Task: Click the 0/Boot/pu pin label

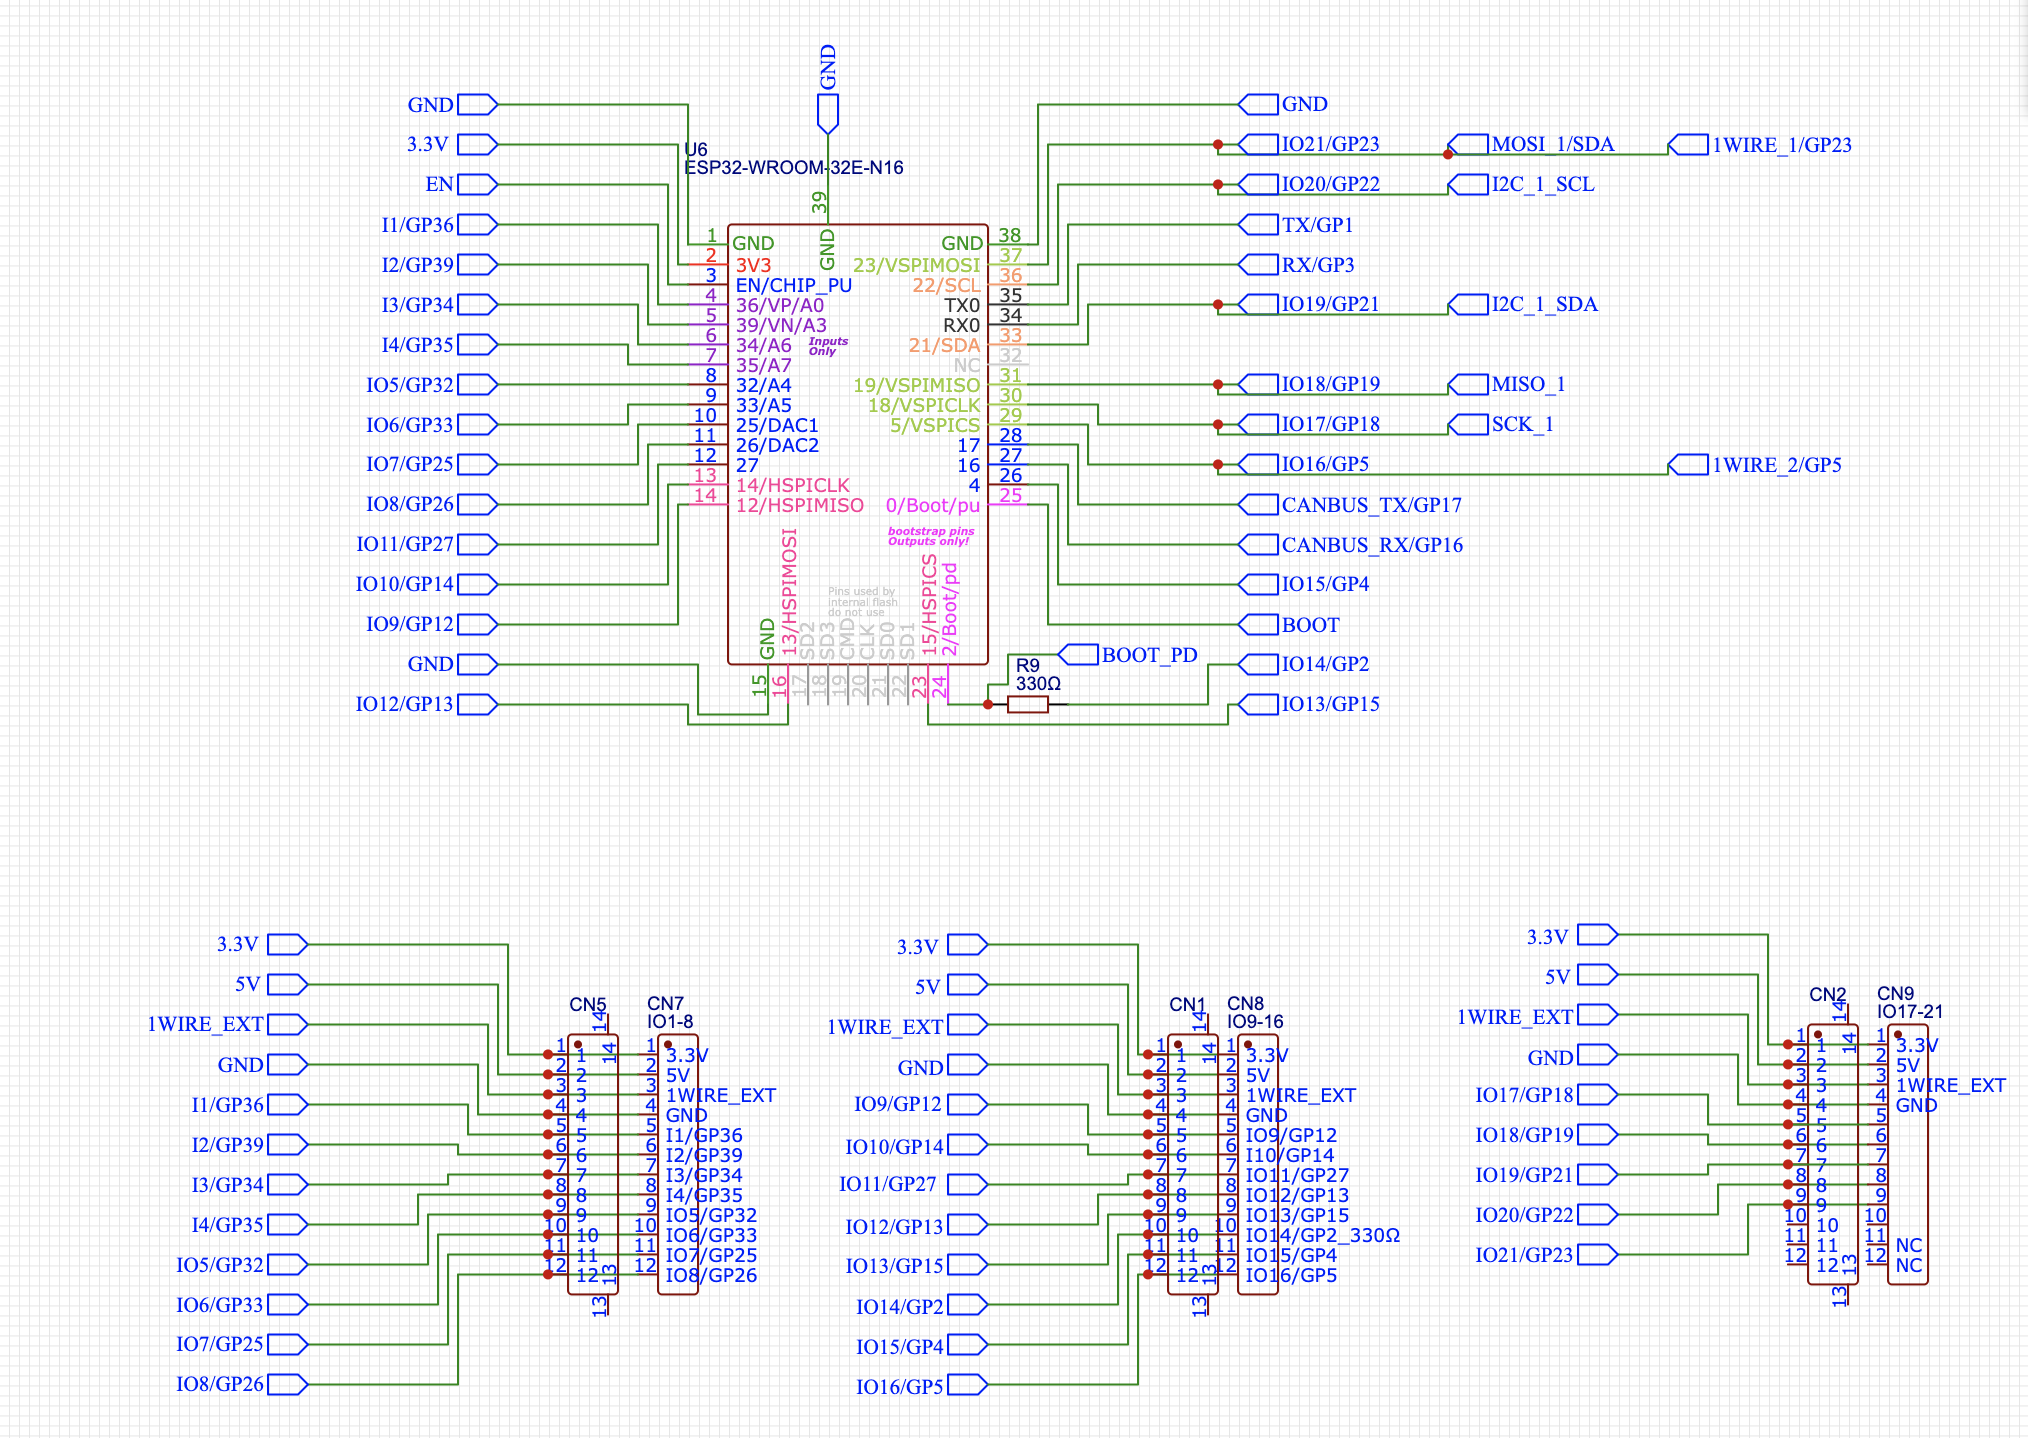Action: click(x=933, y=505)
